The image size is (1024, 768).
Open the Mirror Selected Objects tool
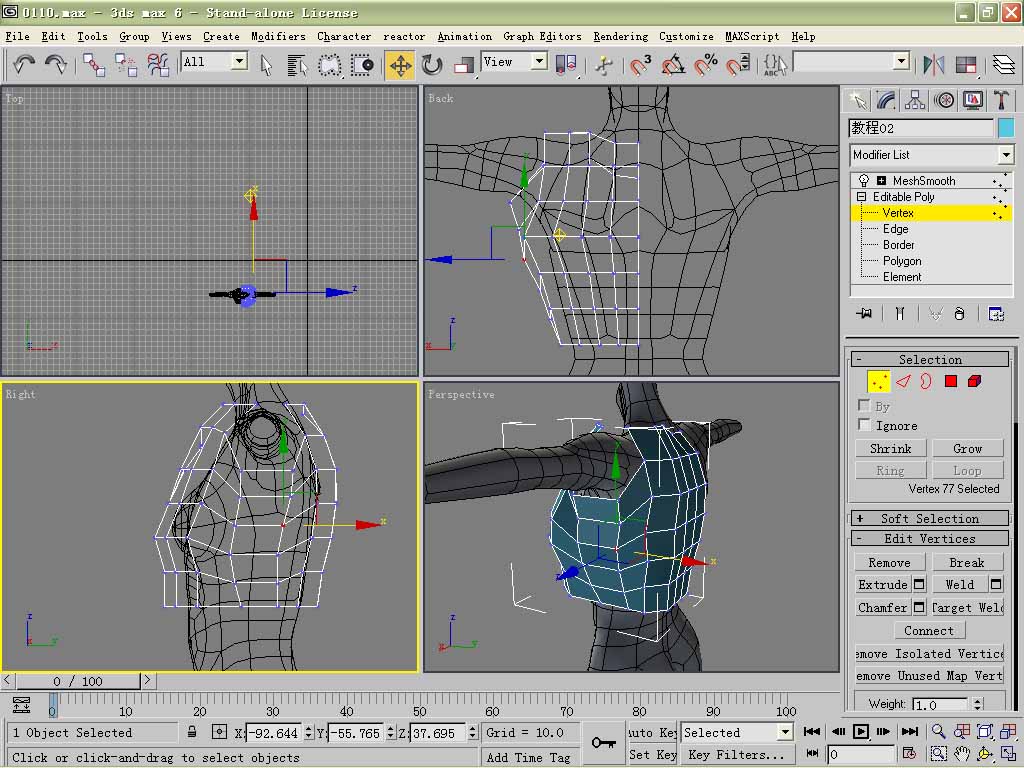pyautogui.click(x=934, y=65)
